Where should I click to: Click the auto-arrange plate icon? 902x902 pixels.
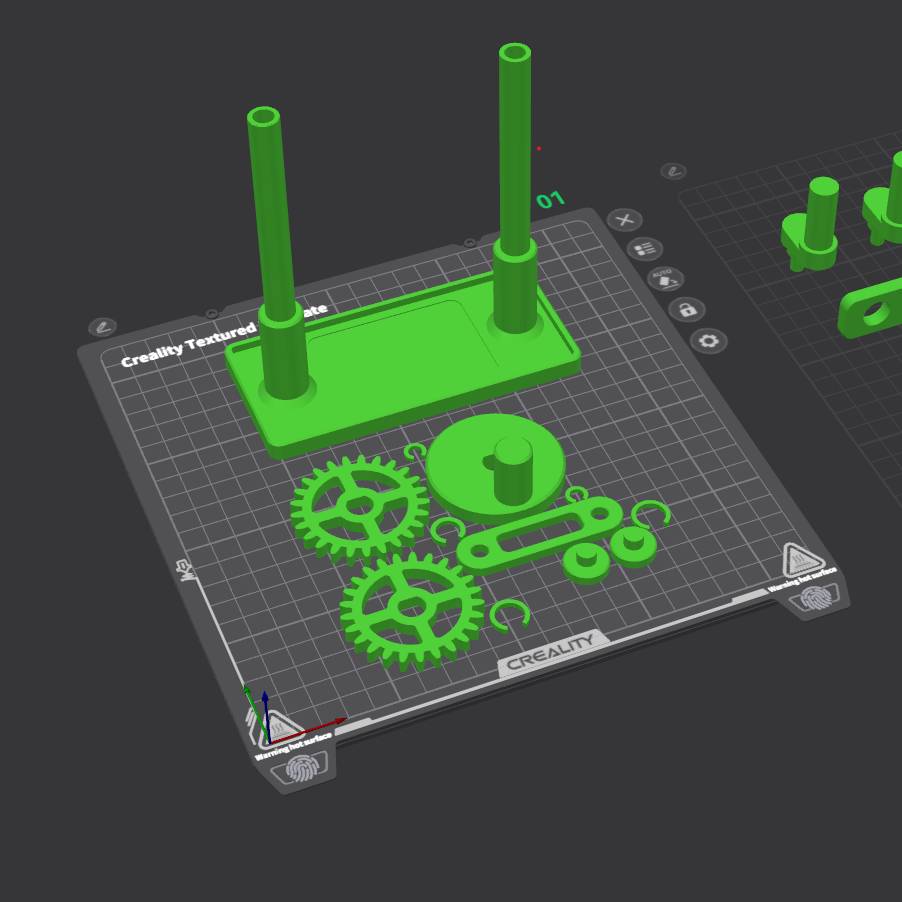(665, 279)
